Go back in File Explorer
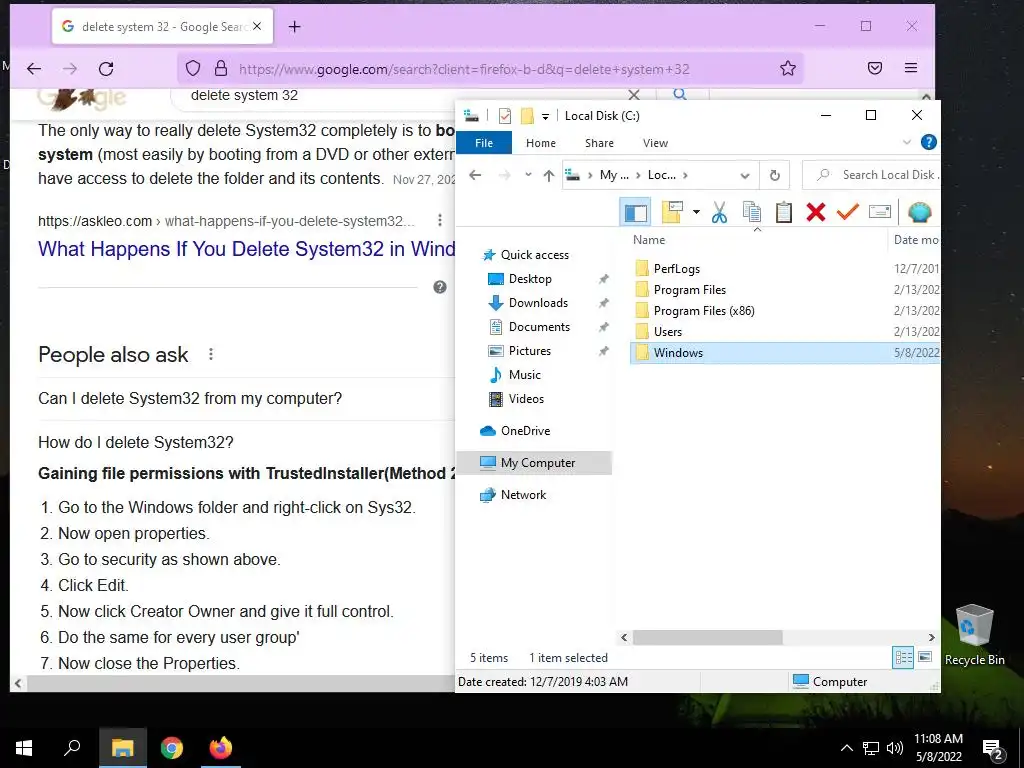1024x768 pixels. pyautogui.click(x=475, y=175)
